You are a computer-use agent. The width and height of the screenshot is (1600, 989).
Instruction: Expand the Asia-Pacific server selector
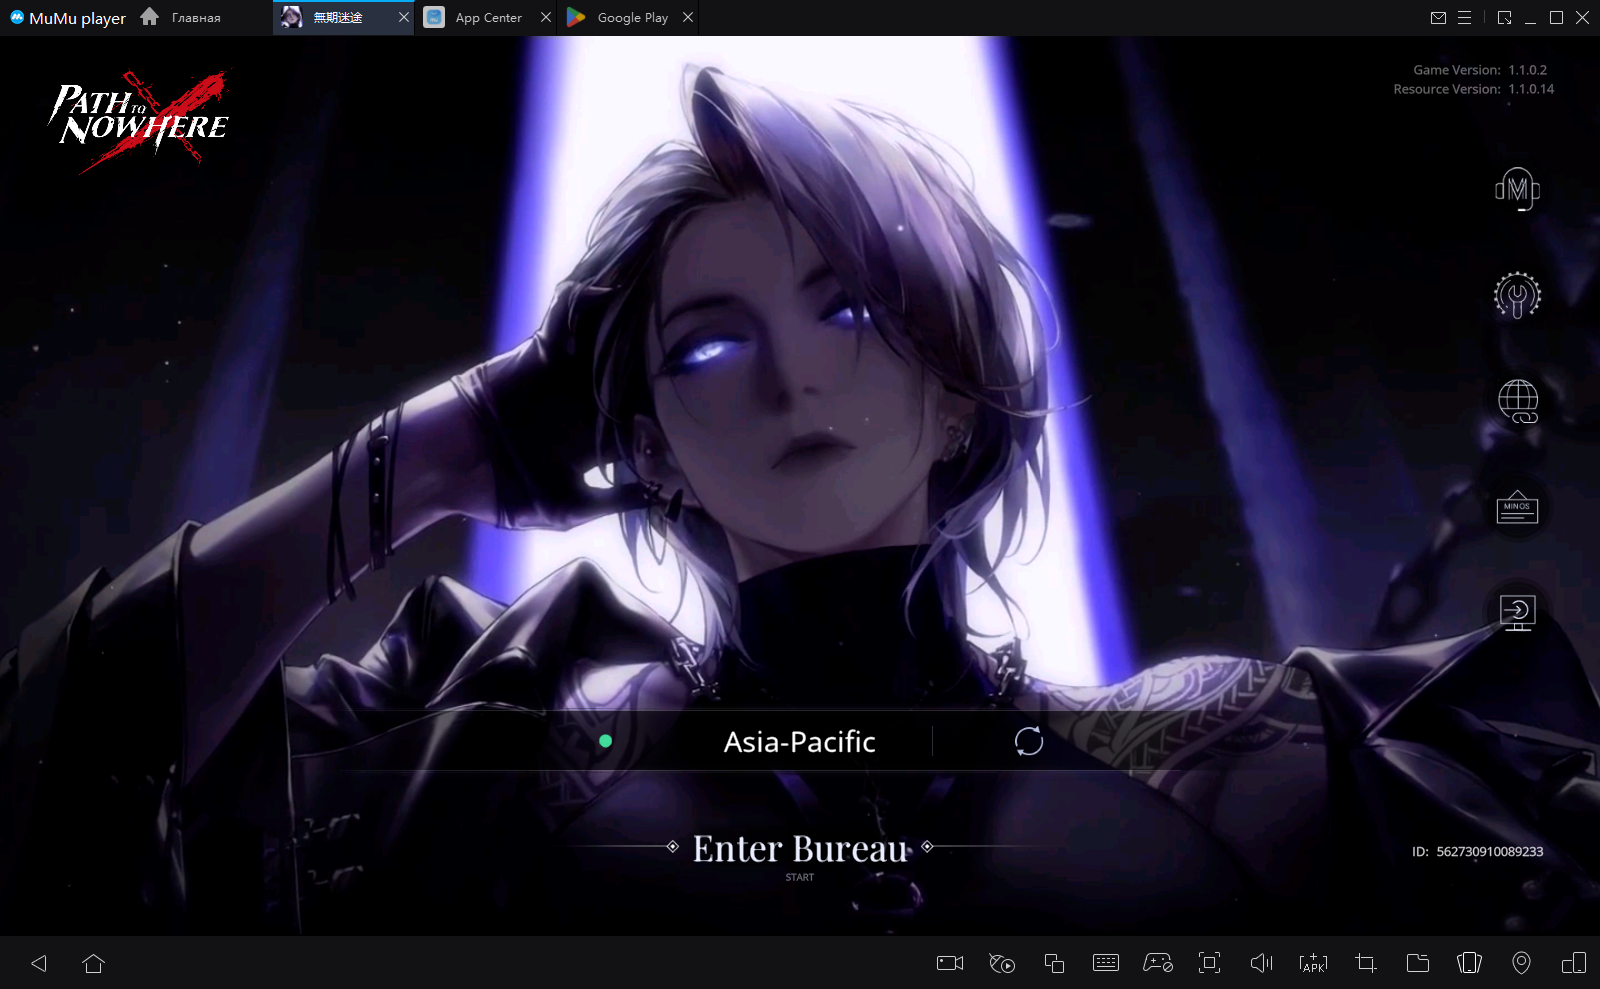[799, 742]
